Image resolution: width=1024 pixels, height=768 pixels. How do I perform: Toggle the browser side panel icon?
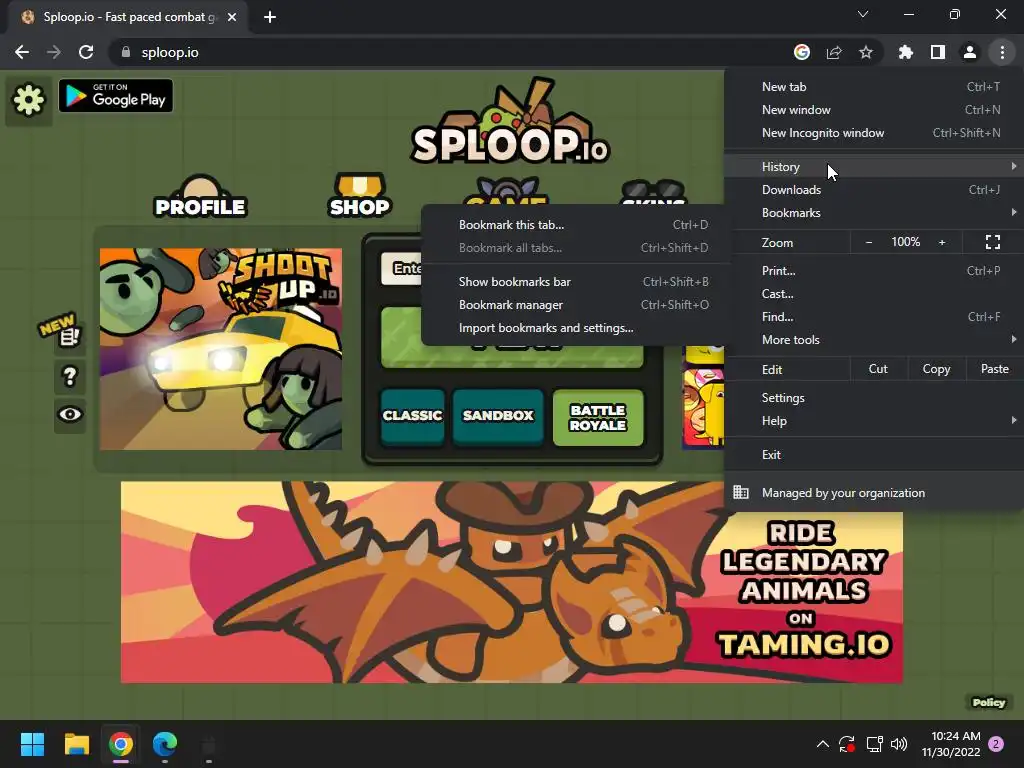click(938, 52)
